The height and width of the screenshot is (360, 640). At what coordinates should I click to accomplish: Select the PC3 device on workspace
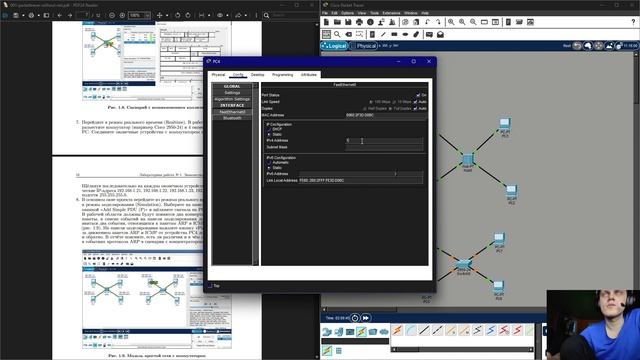(x=505, y=124)
